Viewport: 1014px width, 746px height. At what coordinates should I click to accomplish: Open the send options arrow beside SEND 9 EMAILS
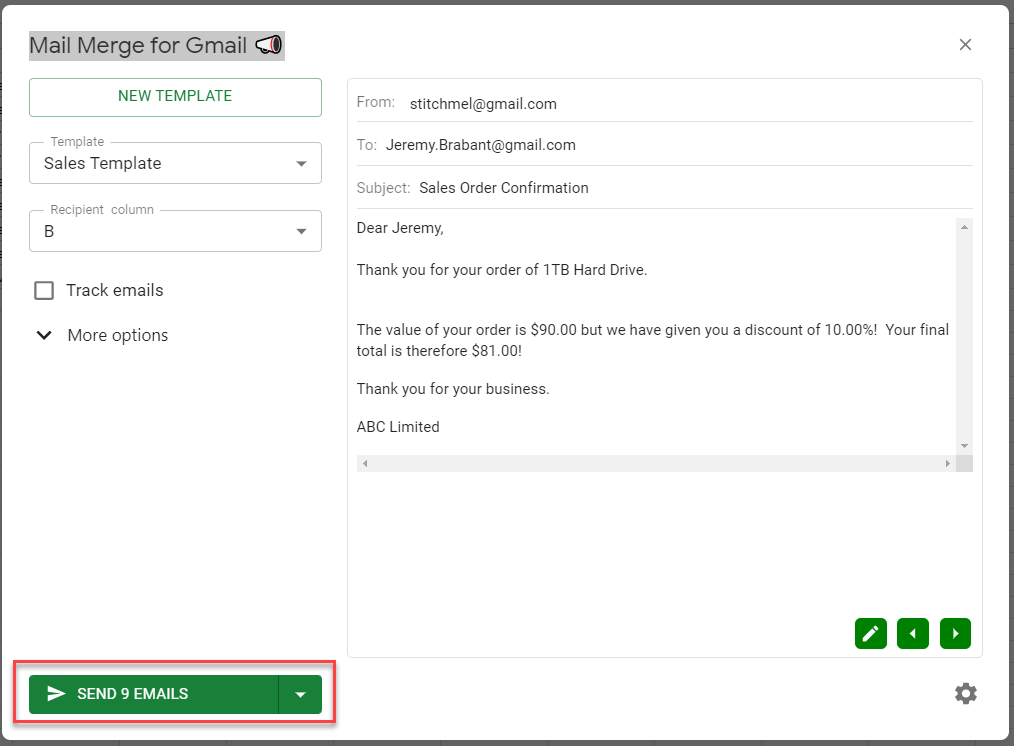tap(301, 693)
